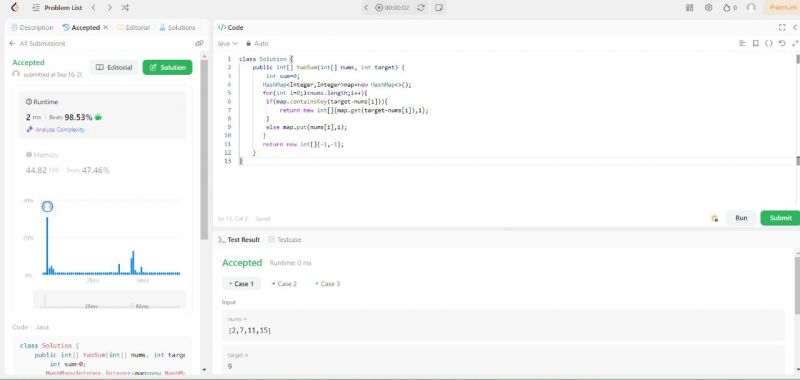Click the left panel vertical scrollbar
This screenshot has width=800, height=380.
[204, 149]
